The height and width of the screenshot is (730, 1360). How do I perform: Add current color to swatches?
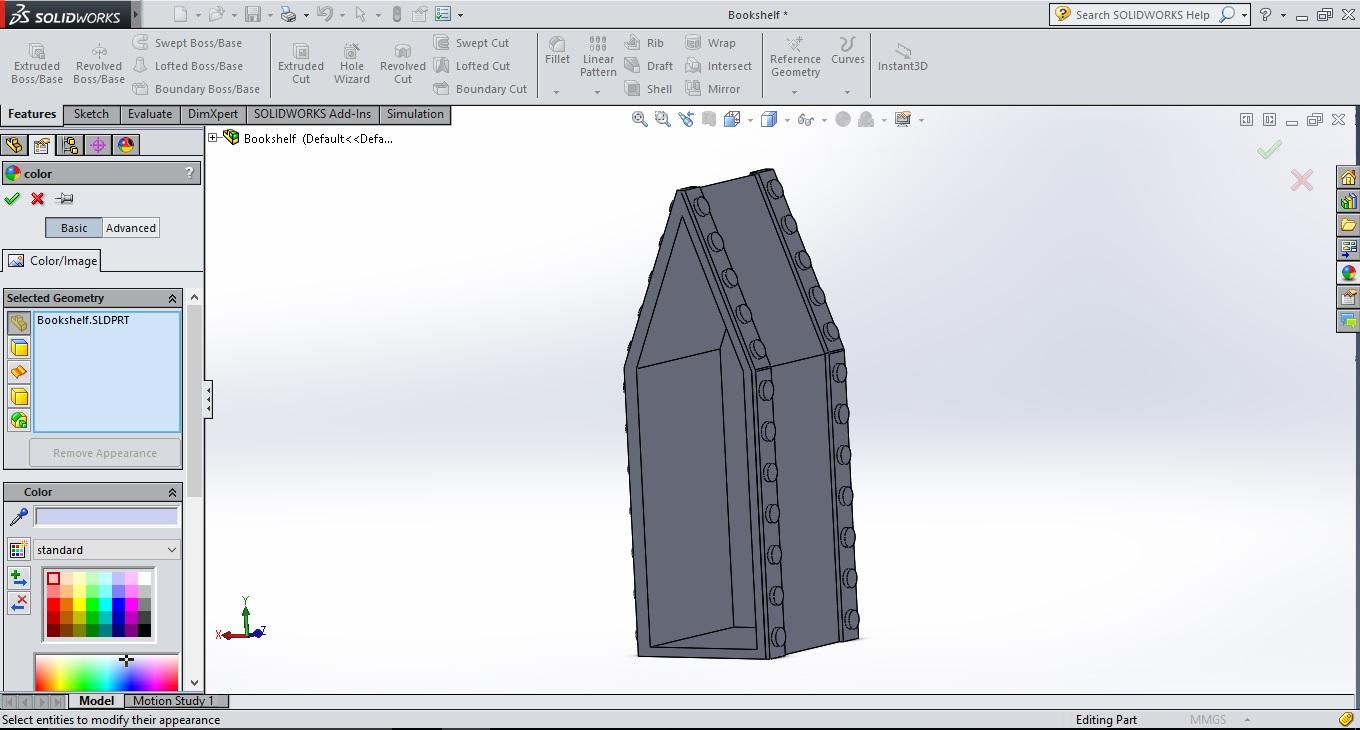(18, 578)
